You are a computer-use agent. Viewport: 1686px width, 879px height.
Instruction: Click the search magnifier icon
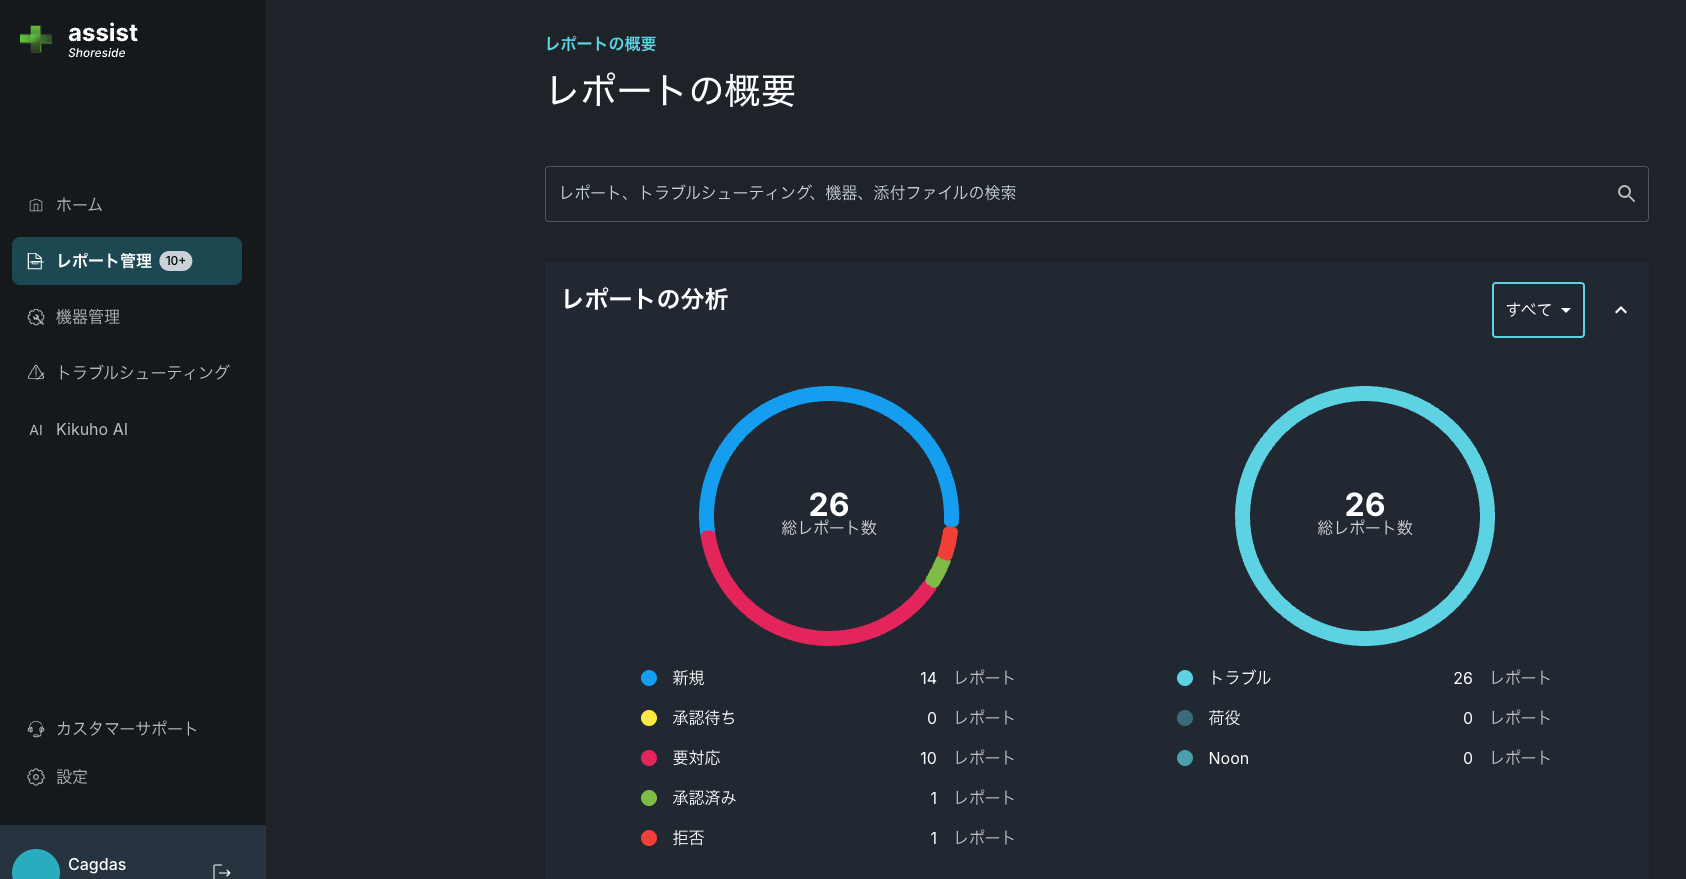[x=1626, y=194]
